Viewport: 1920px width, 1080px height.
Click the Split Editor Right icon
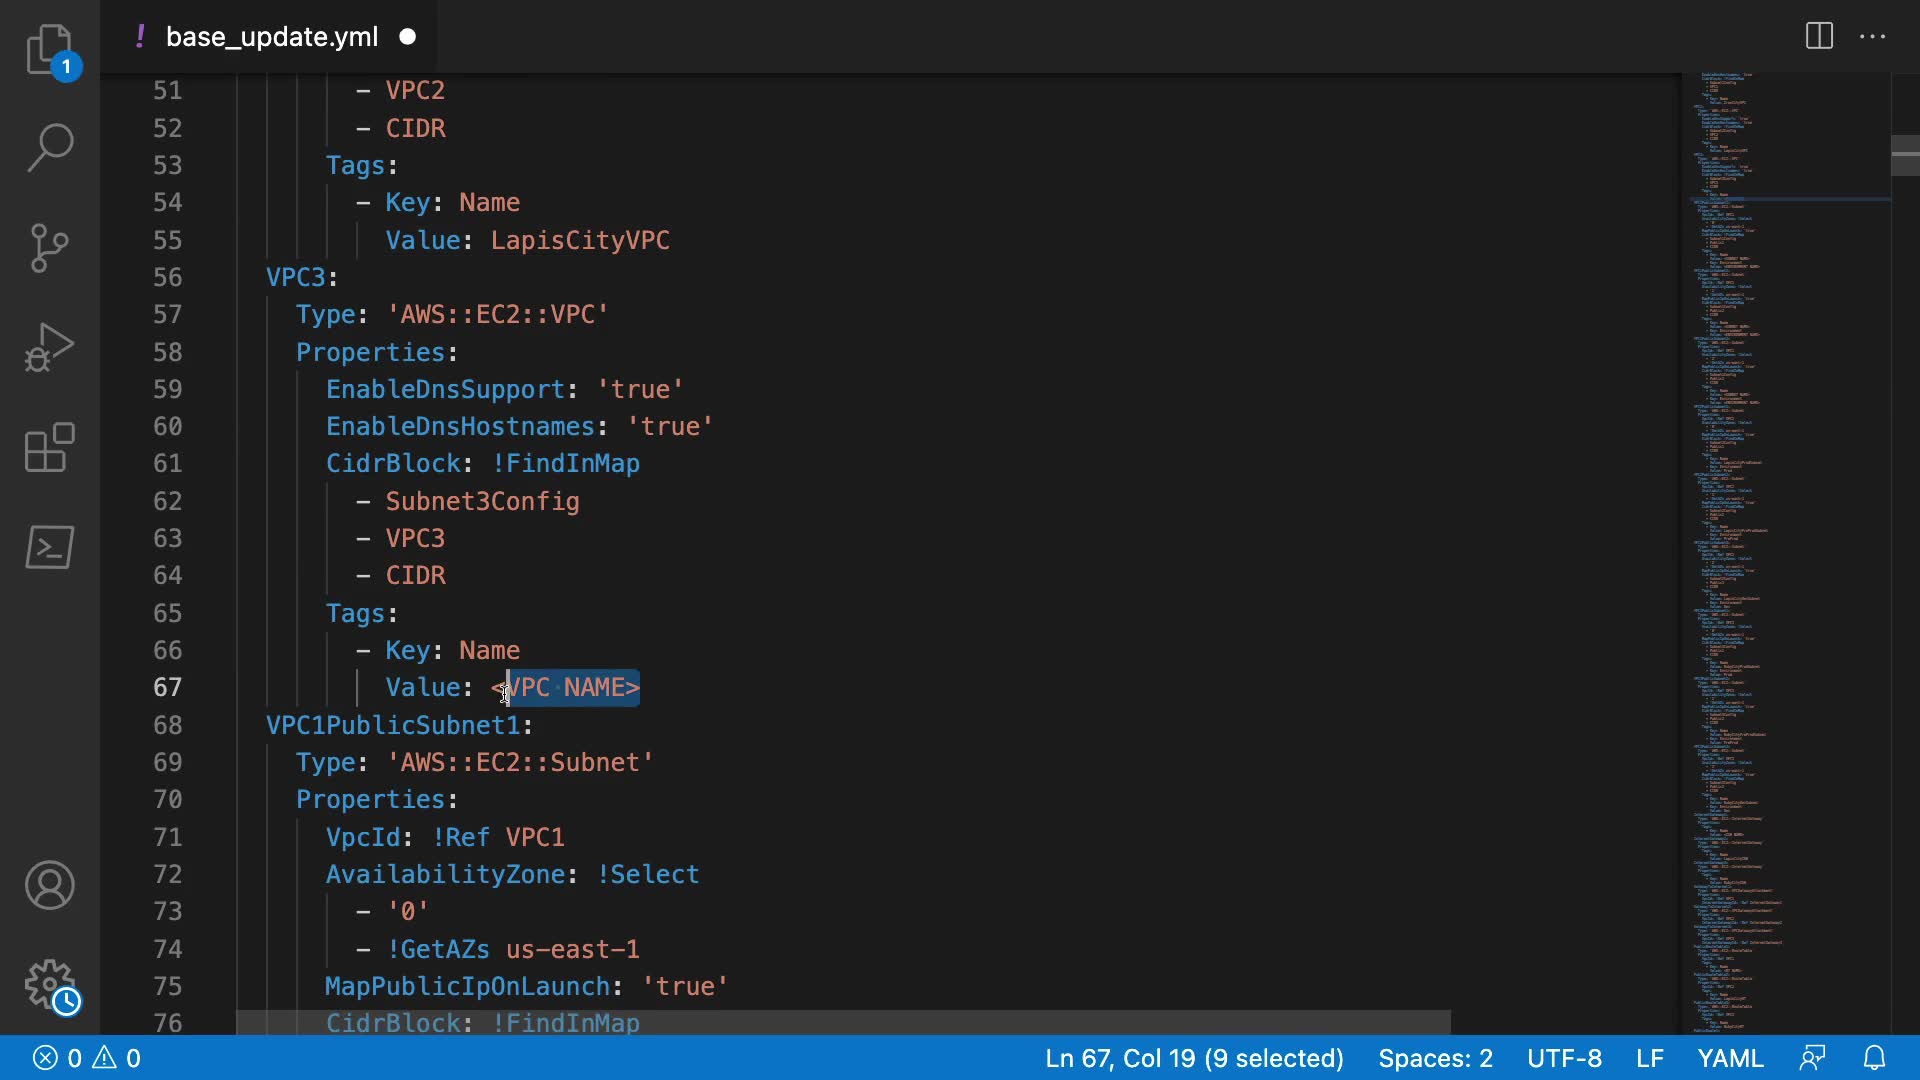click(x=1819, y=37)
